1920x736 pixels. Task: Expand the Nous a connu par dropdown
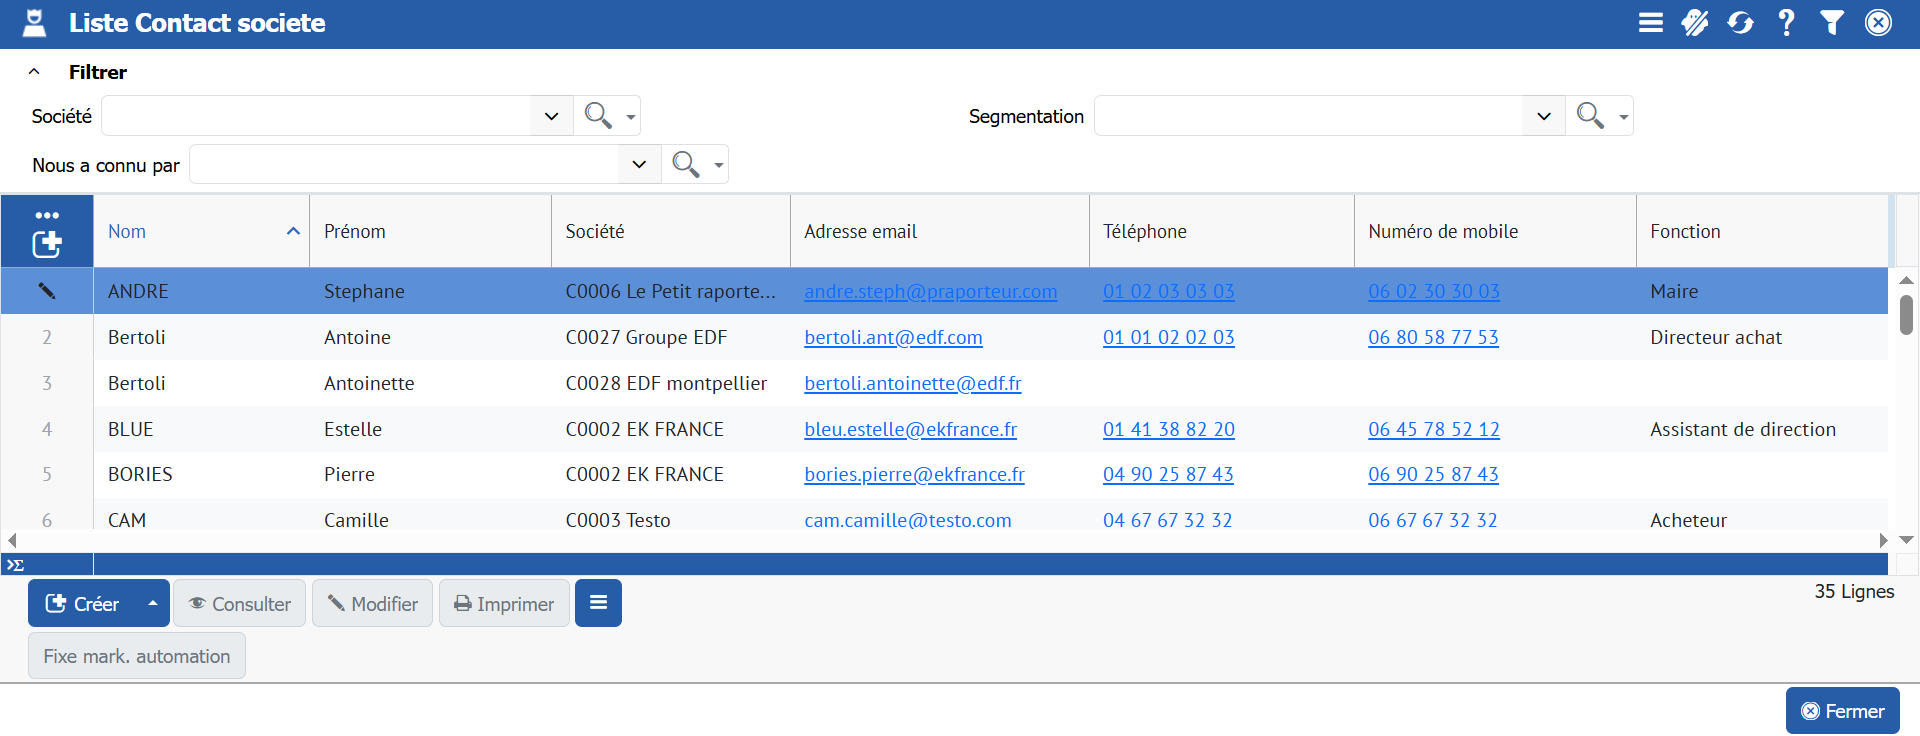pyautogui.click(x=639, y=165)
